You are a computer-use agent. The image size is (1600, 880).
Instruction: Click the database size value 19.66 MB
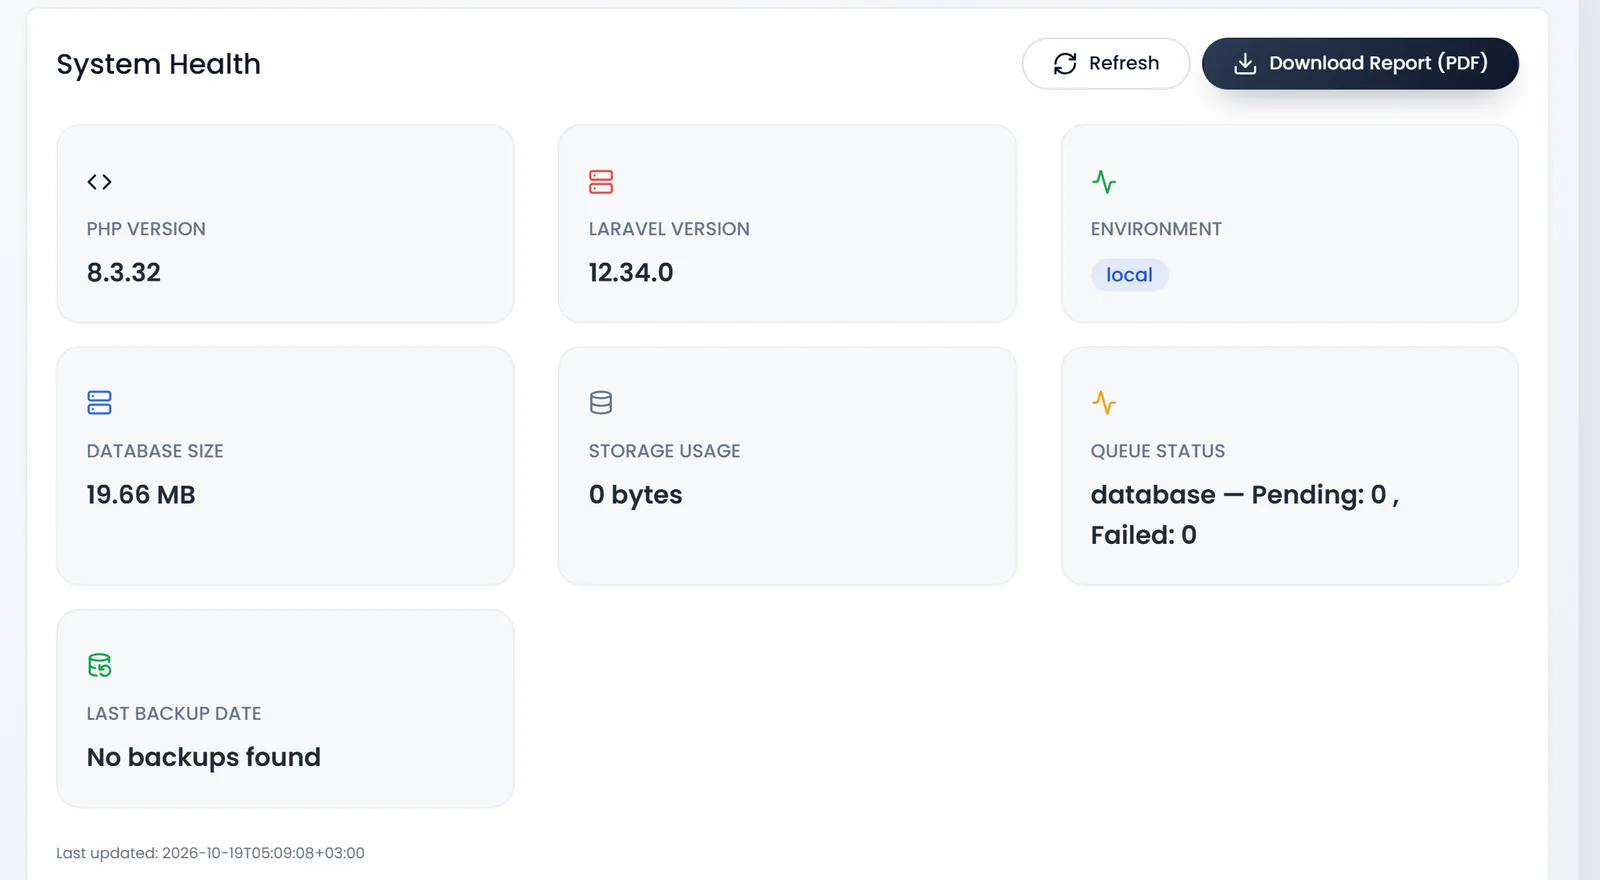[141, 495]
